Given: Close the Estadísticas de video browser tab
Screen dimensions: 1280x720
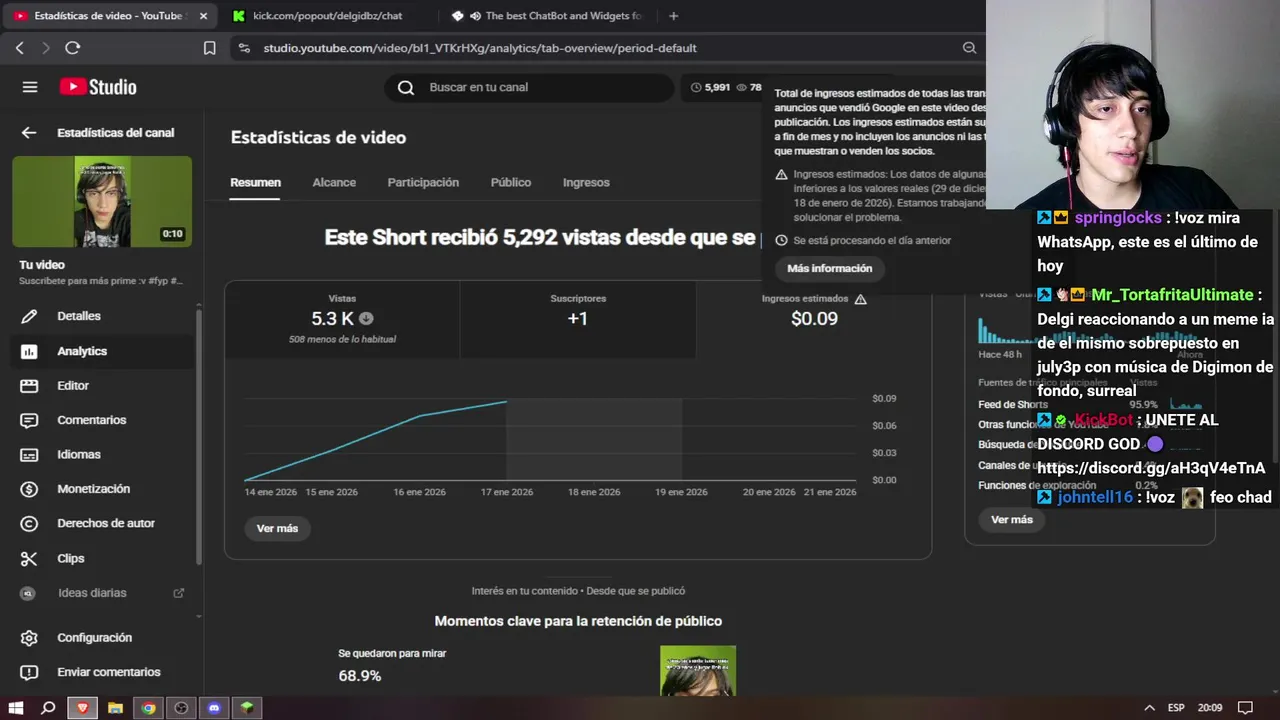Looking at the screenshot, I should click(x=204, y=16).
